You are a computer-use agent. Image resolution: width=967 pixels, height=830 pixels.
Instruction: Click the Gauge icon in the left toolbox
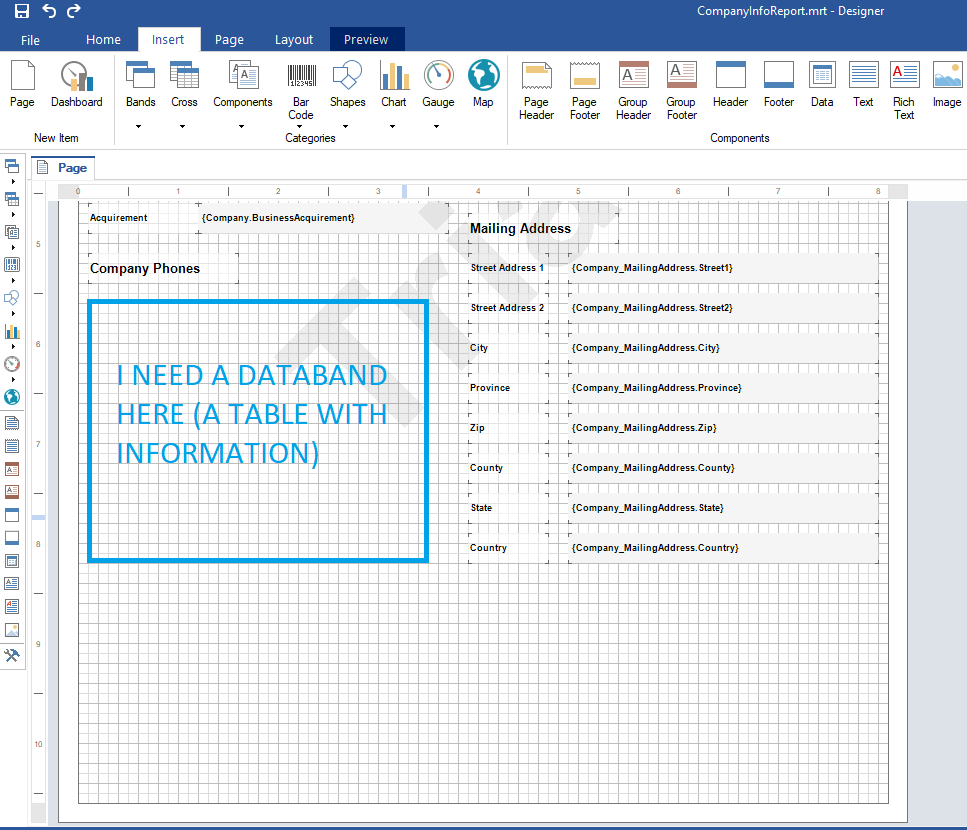(12, 364)
